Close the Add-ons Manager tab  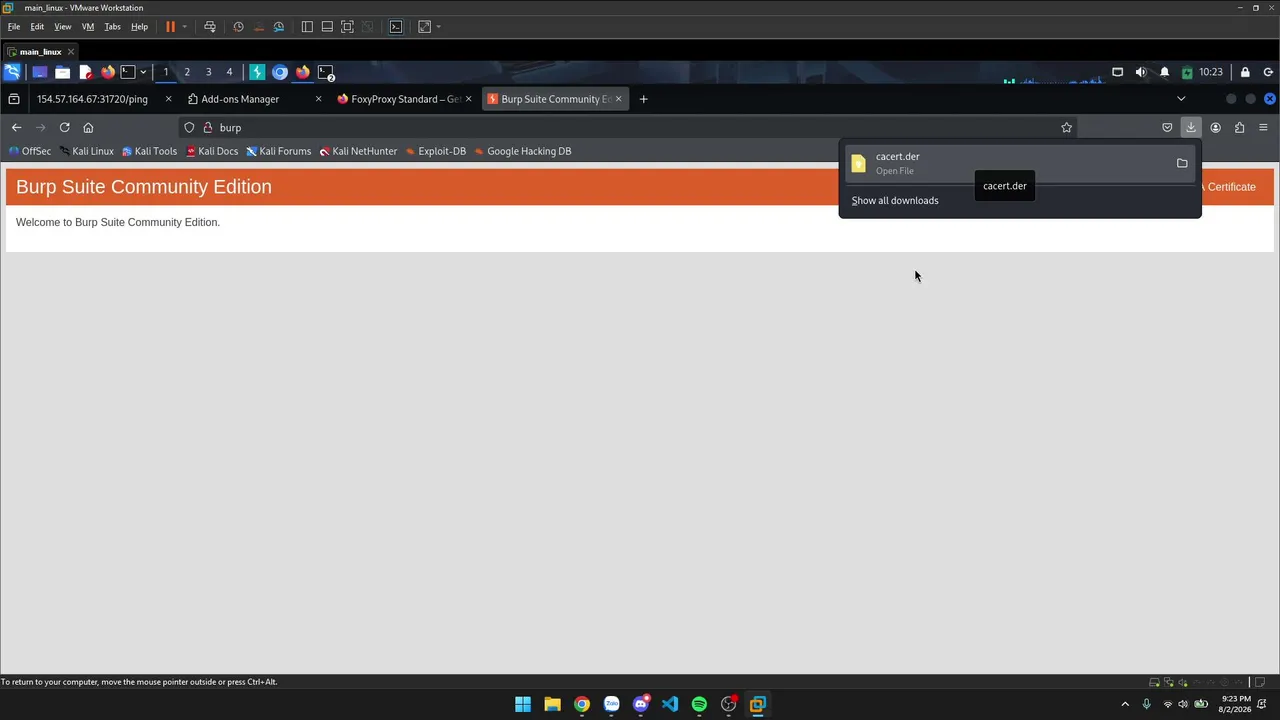click(x=319, y=99)
